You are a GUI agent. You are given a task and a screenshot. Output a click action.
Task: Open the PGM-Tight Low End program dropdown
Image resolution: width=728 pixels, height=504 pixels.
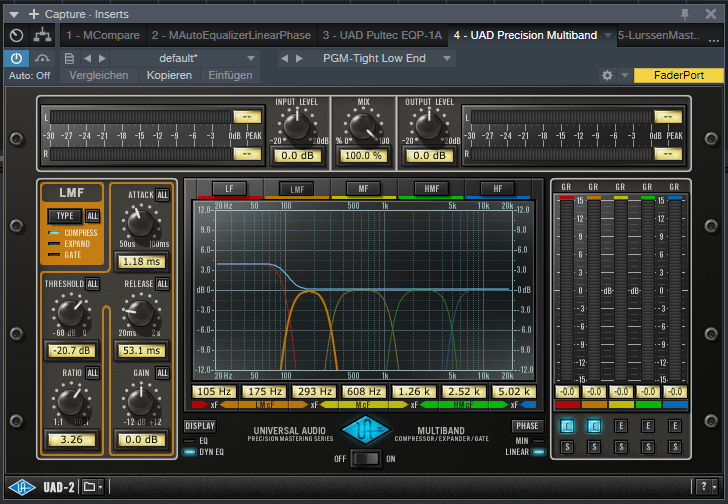pos(447,58)
